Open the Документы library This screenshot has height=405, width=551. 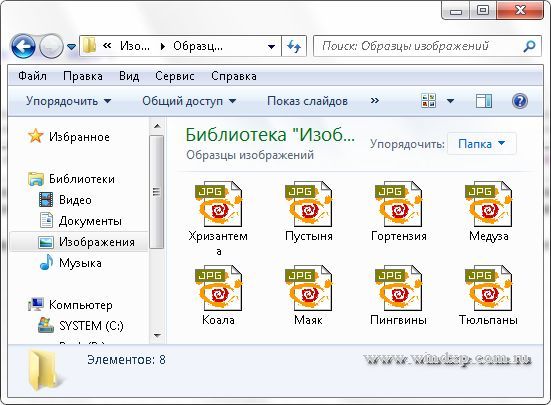click(90, 221)
